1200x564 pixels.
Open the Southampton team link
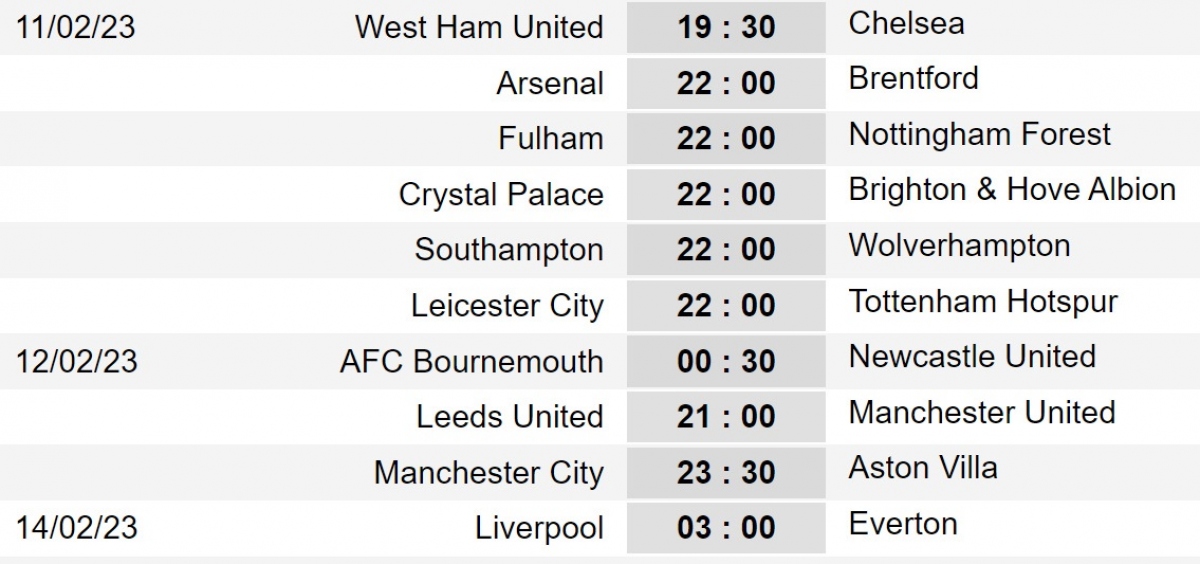(509, 250)
